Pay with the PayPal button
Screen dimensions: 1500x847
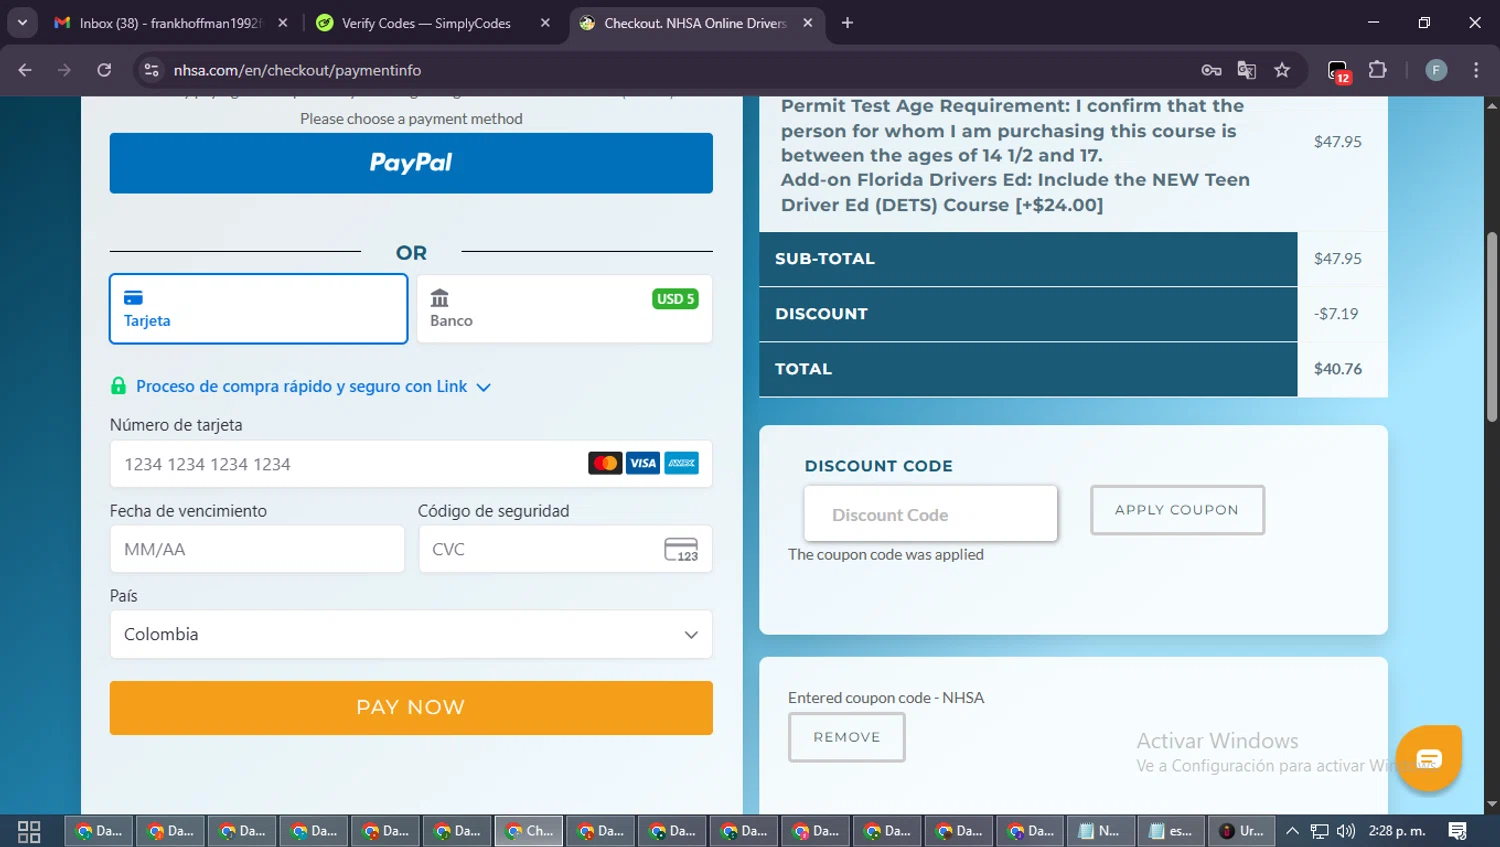click(x=411, y=163)
